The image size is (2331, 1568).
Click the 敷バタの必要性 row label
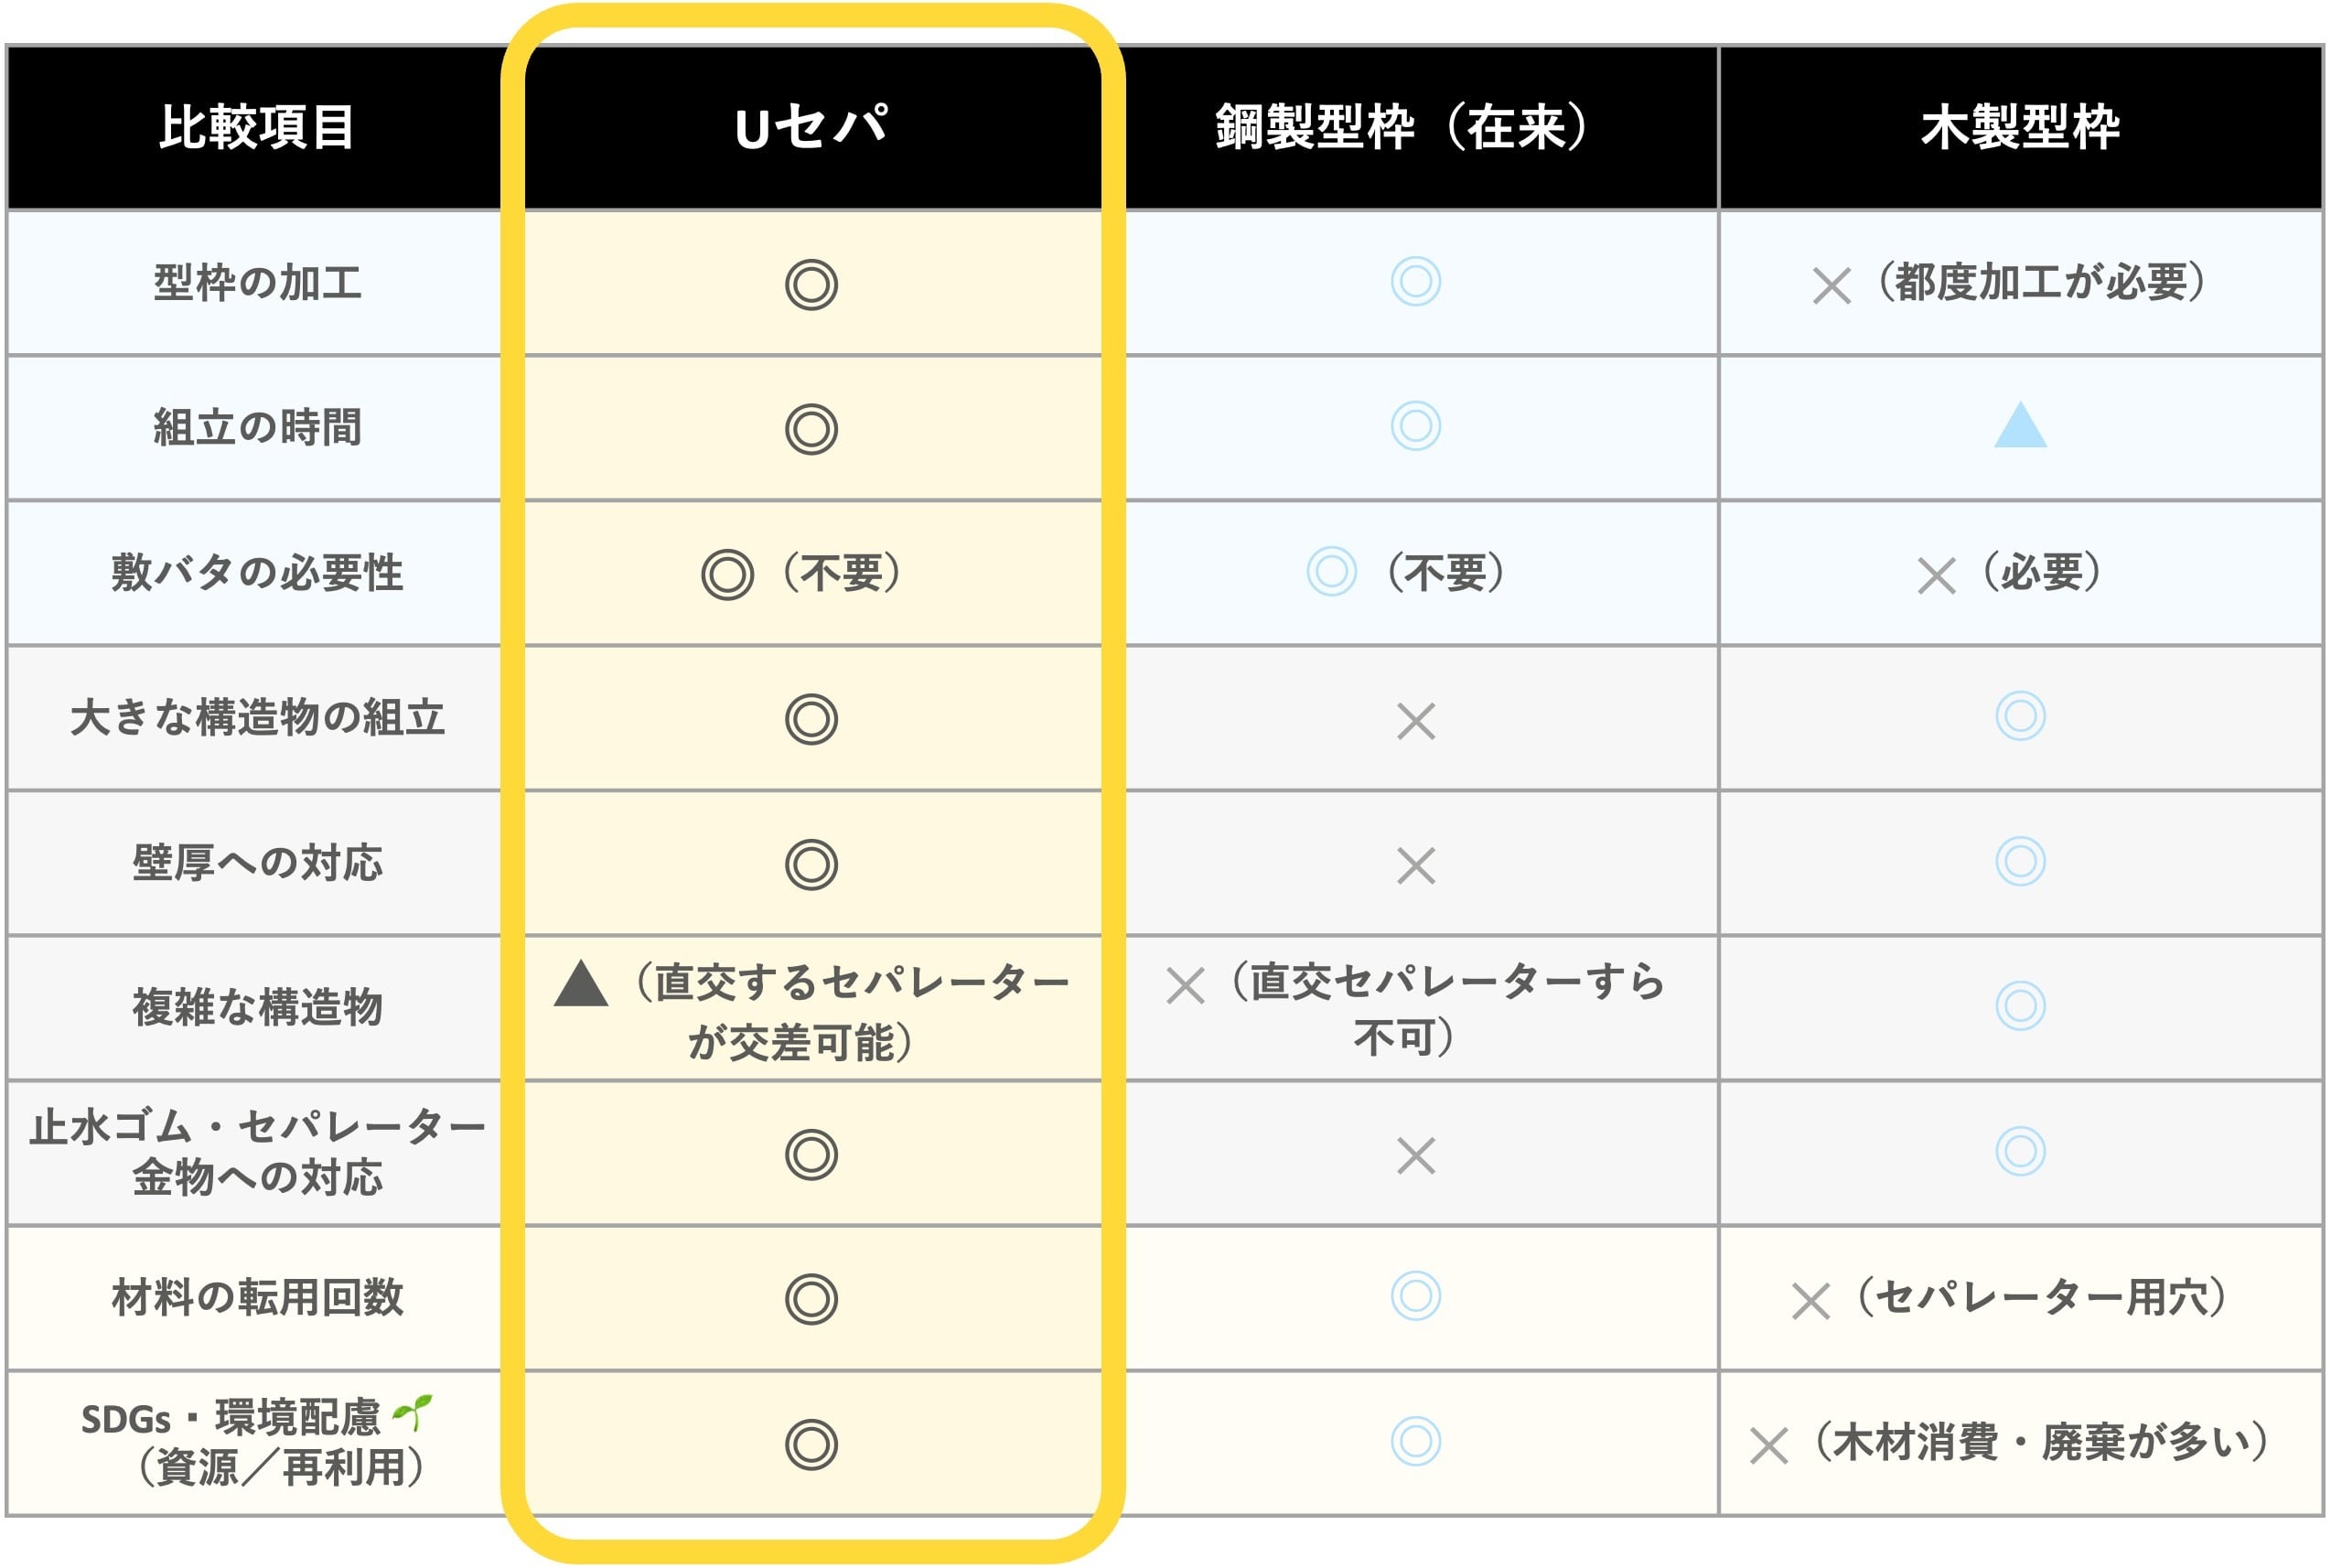pos(257,573)
